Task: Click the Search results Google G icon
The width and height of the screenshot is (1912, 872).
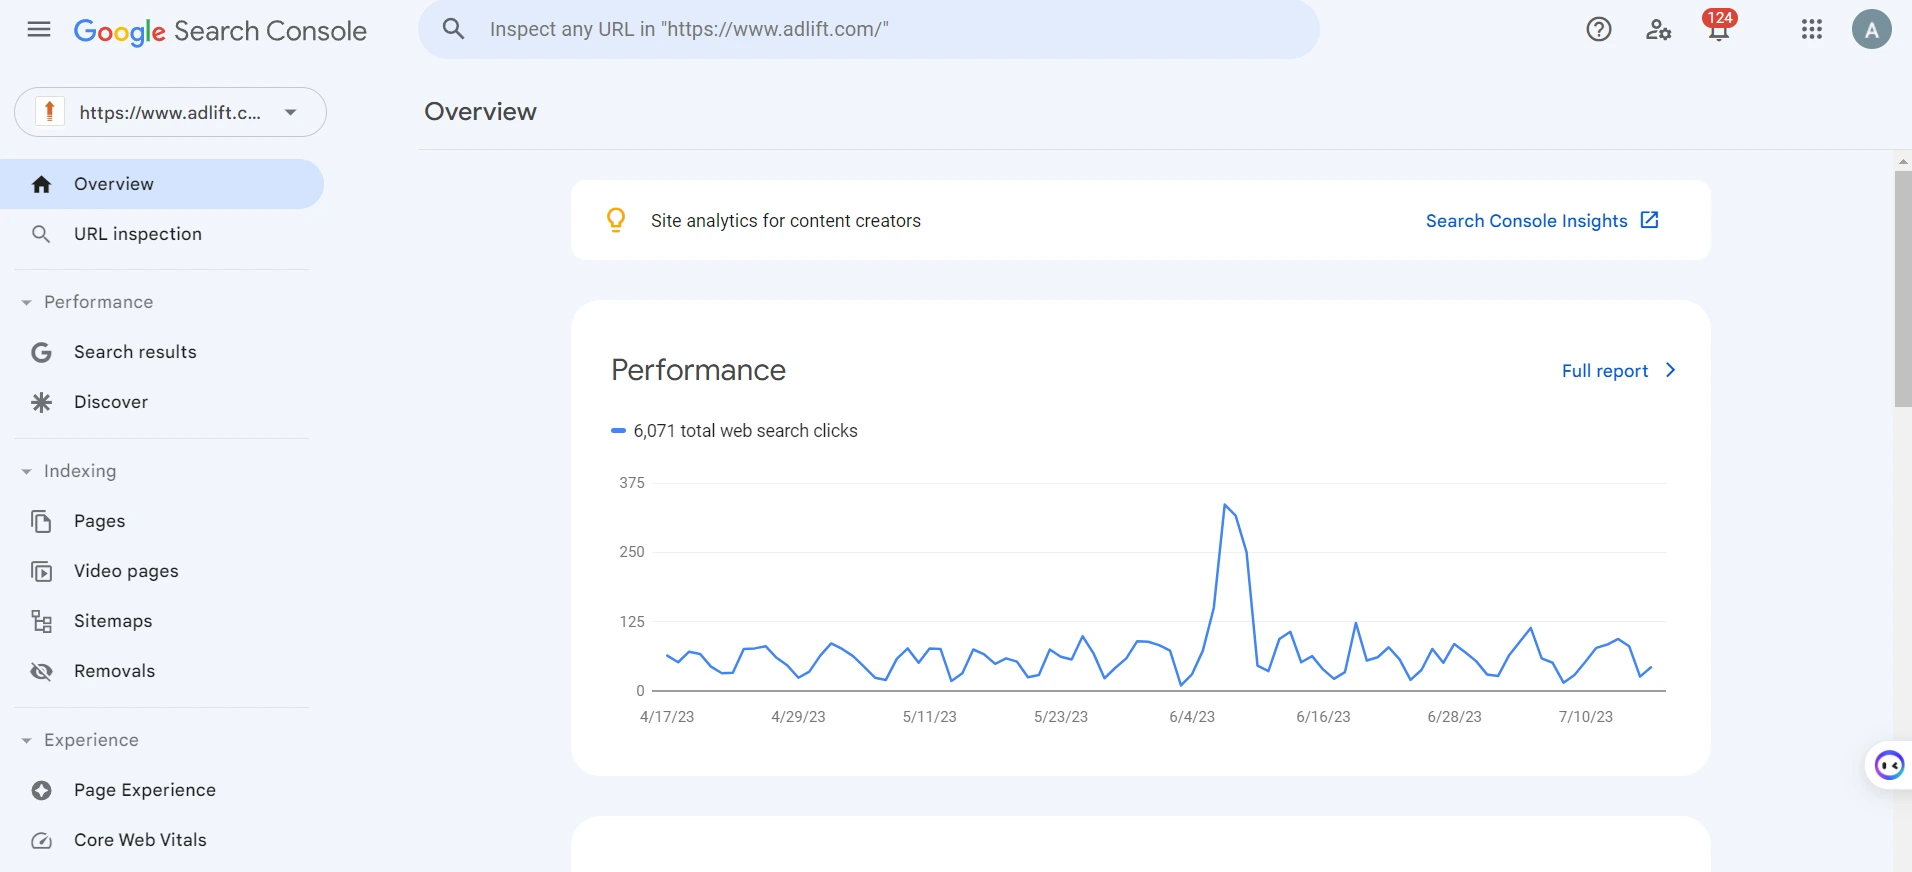Action: [41, 352]
